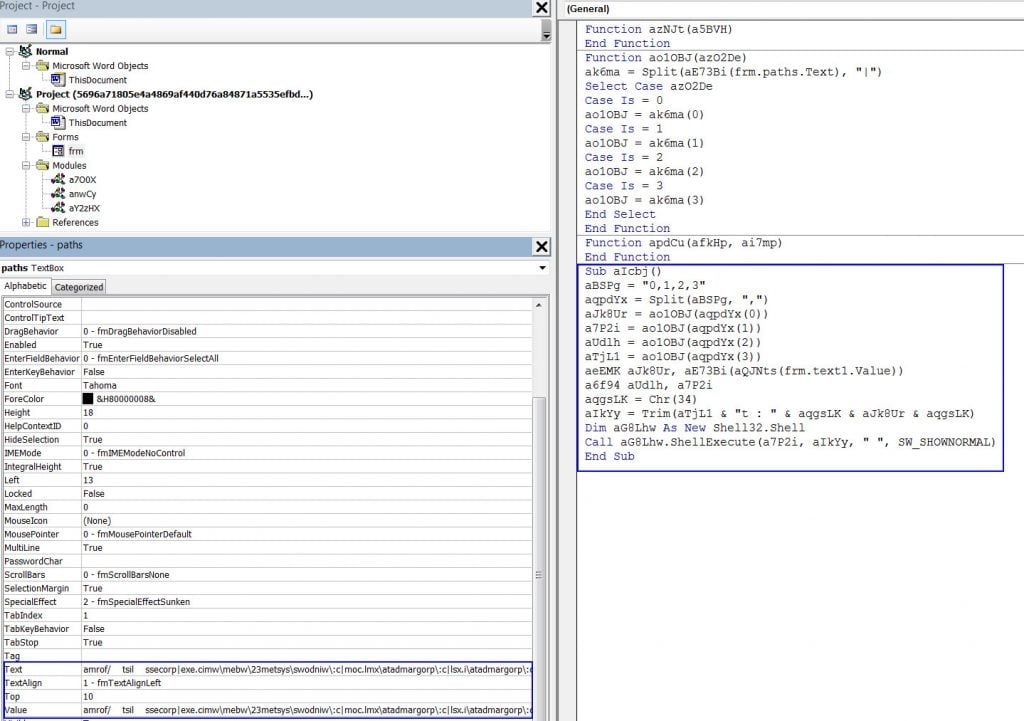Select the References folder label
The height and width of the screenshot is (721, 1024).
[75, 223]
